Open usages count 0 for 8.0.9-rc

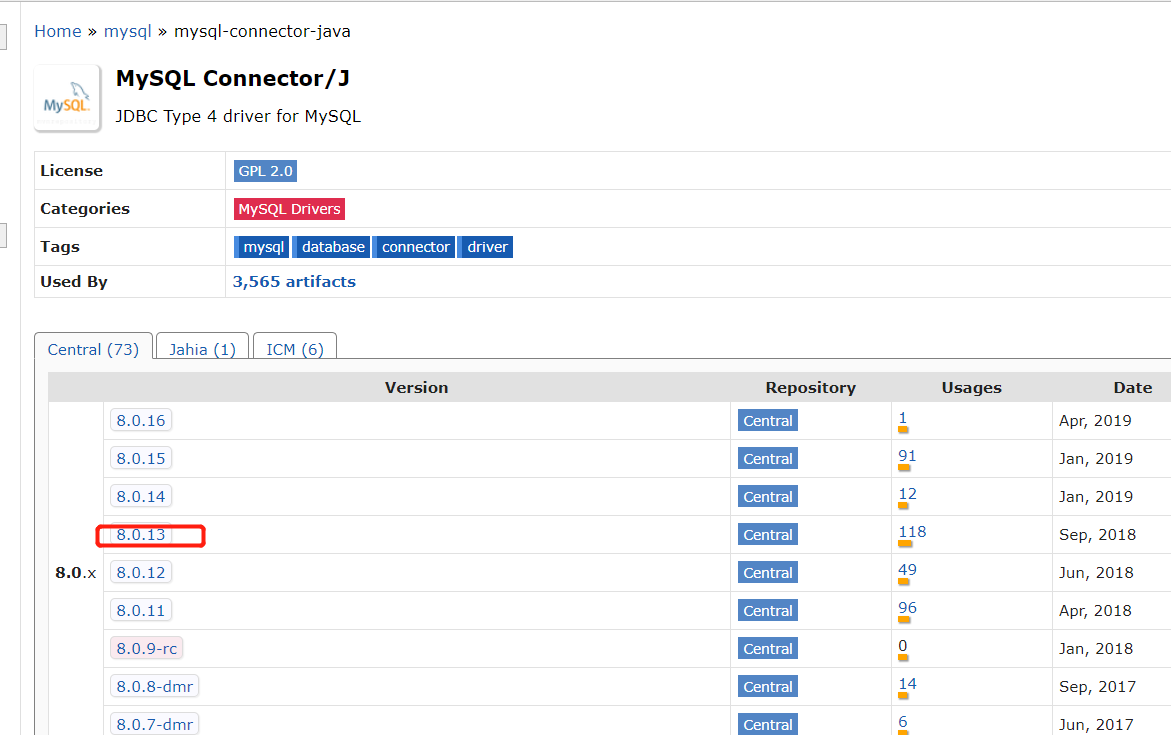coord(903,646)
